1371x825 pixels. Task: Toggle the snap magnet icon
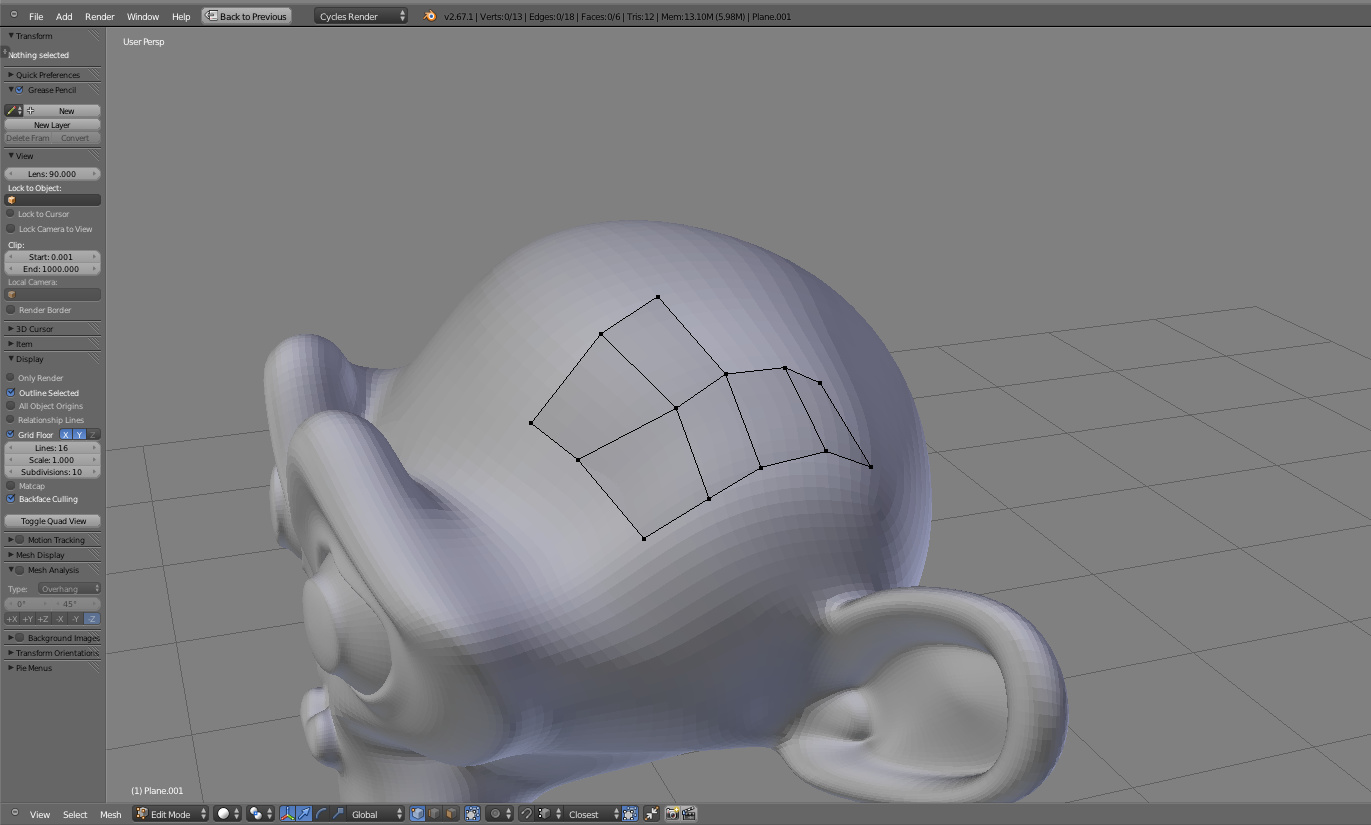tap(526, 814)
